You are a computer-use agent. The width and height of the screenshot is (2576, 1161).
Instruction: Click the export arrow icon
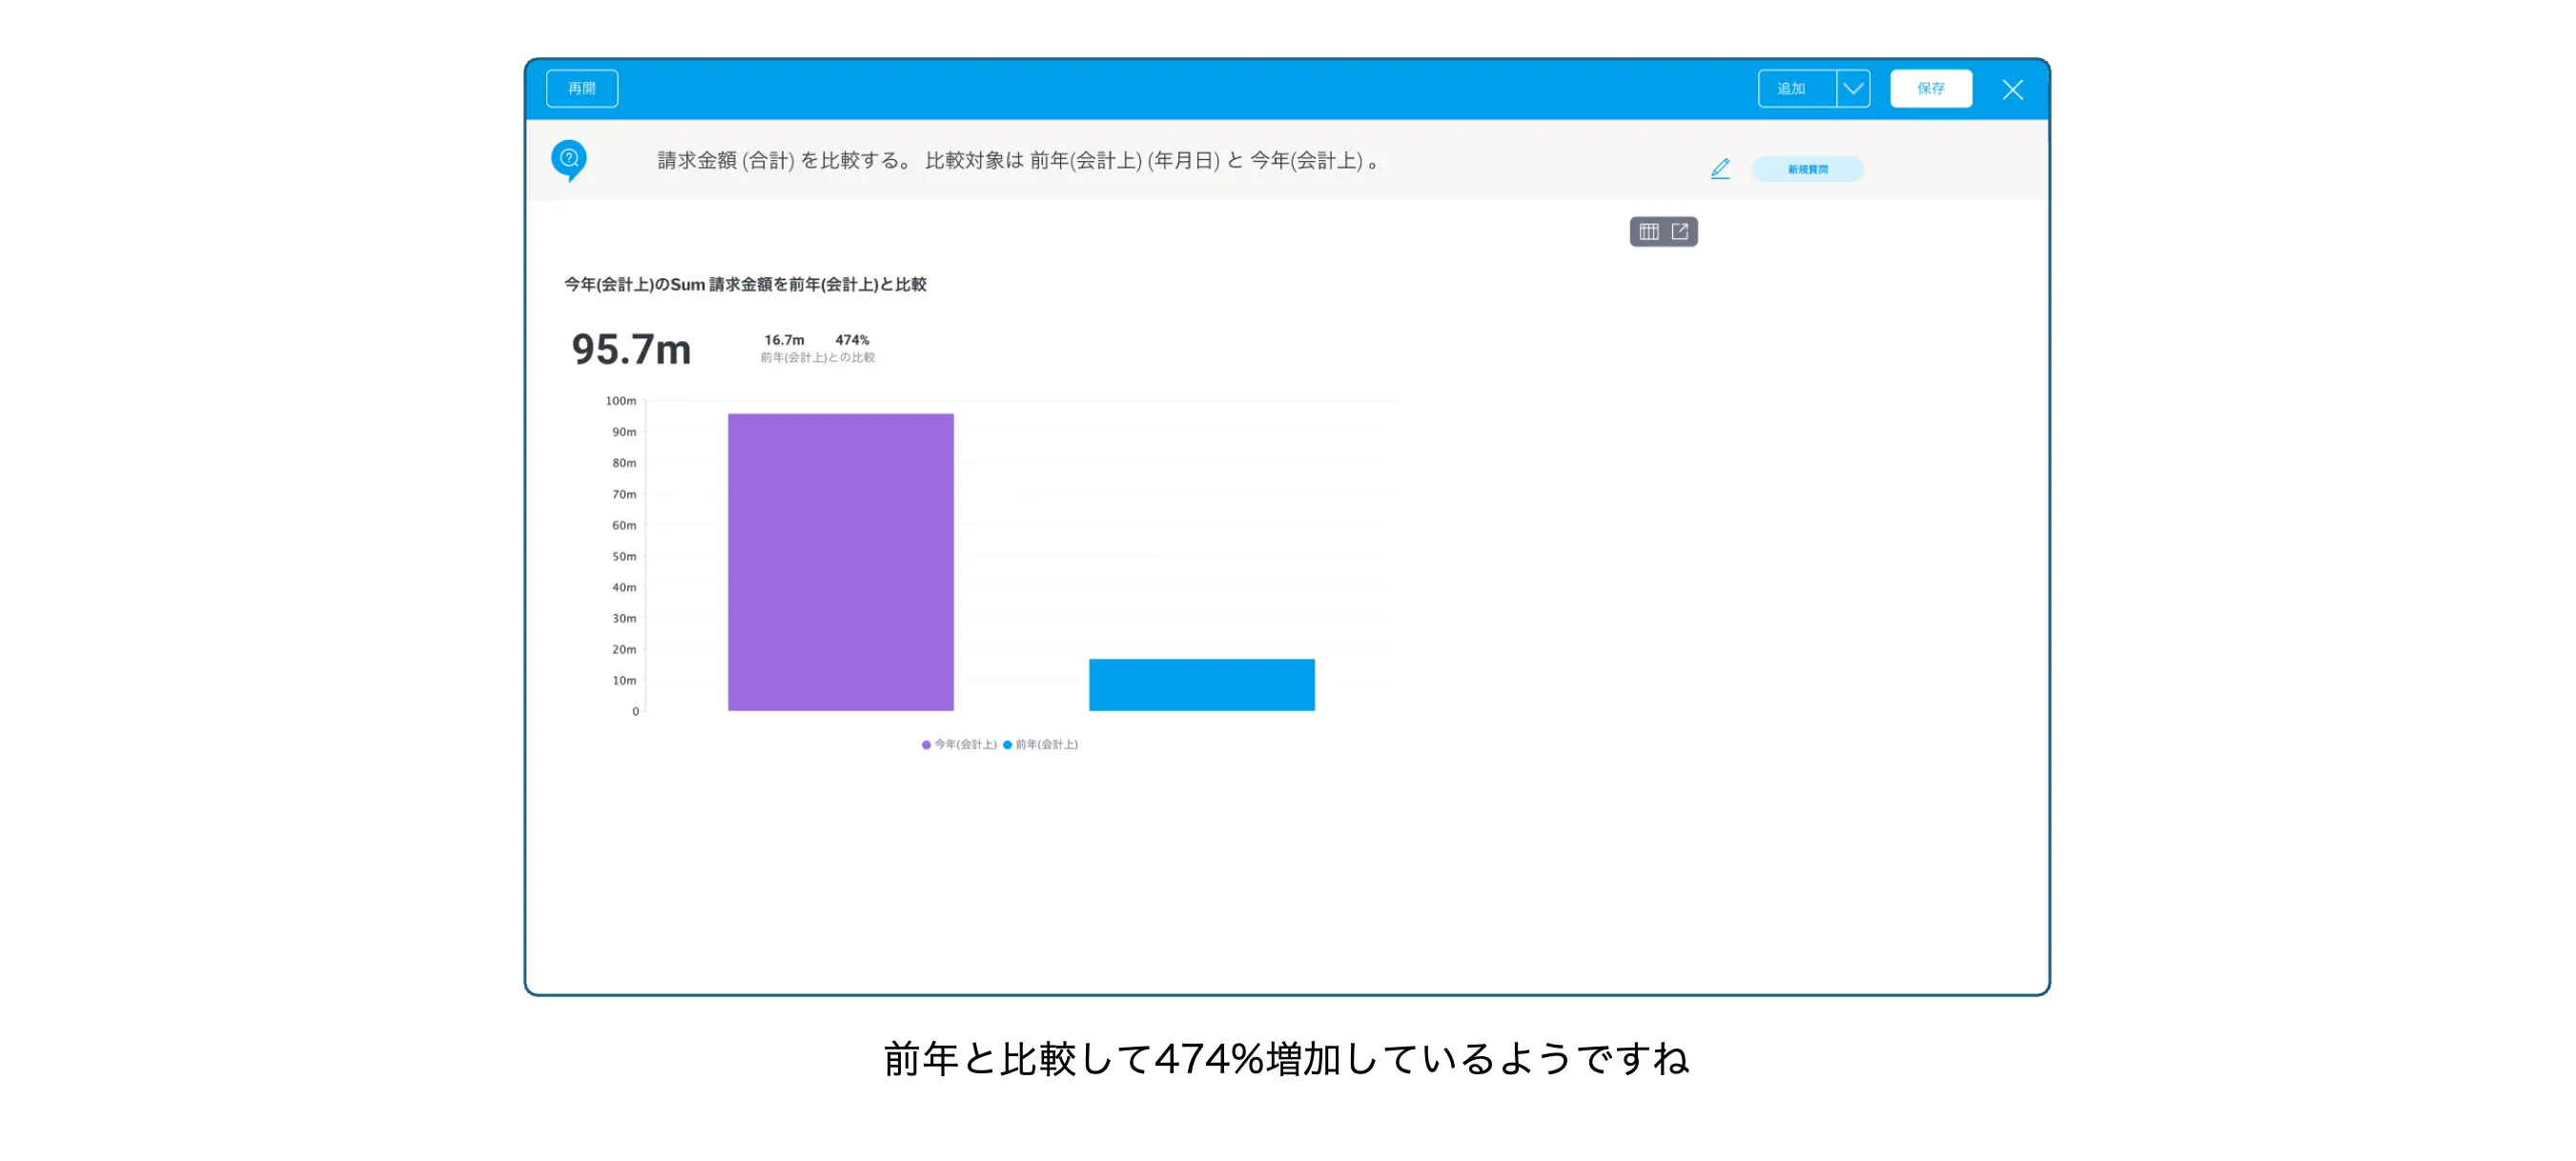click(1680, 232)
